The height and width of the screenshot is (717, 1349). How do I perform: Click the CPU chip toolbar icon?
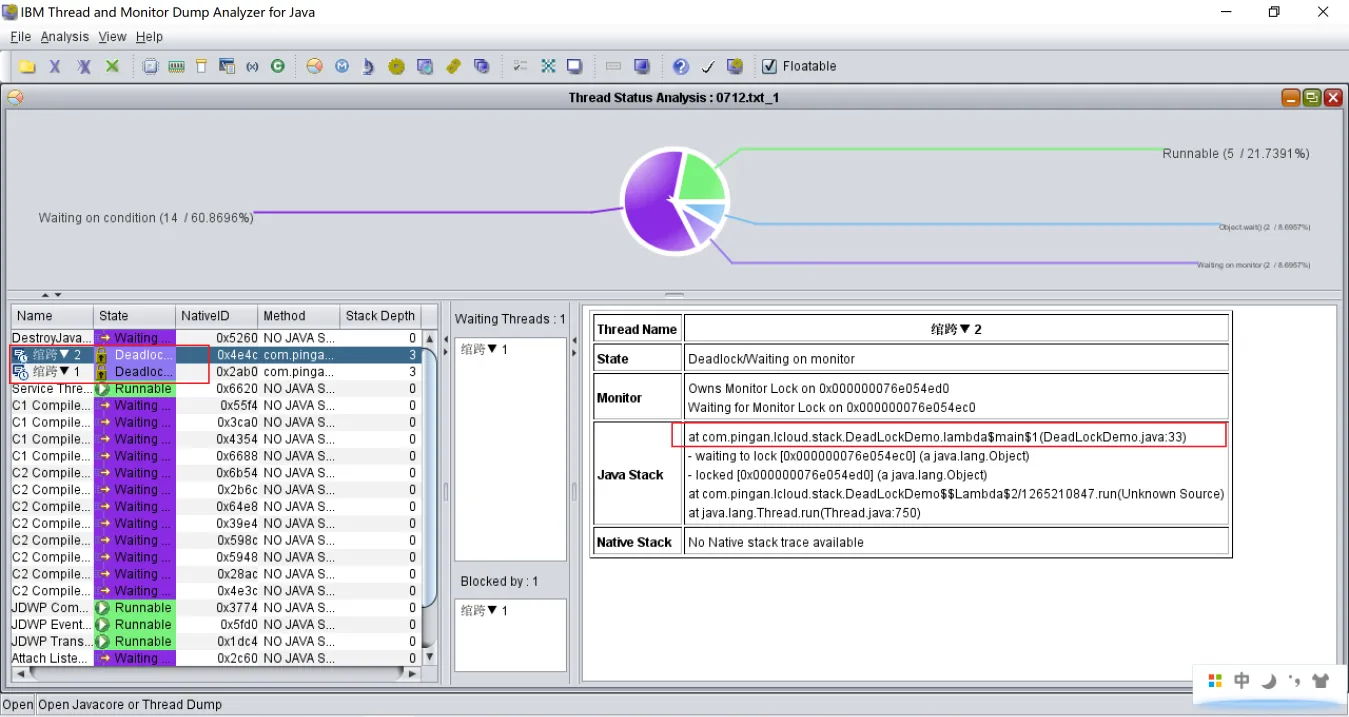151,66
